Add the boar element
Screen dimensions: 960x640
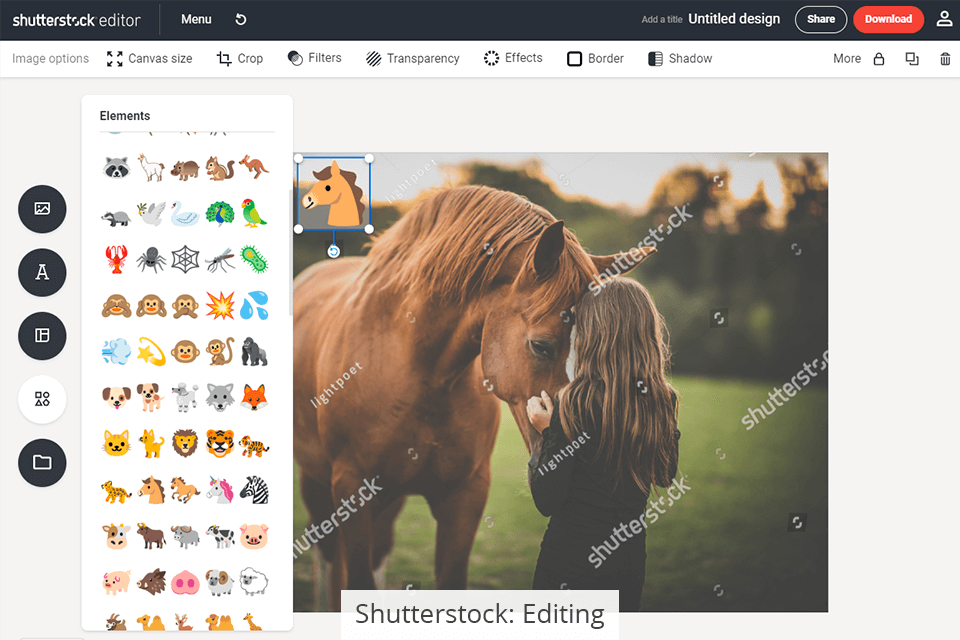151,582
